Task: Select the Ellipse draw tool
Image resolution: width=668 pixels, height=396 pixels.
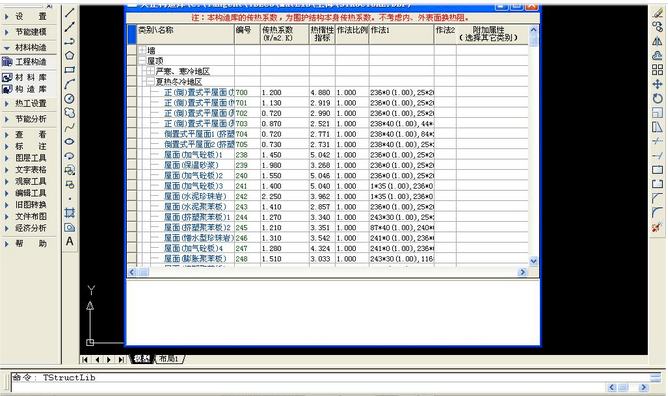Action: click(x=70, y=141)
